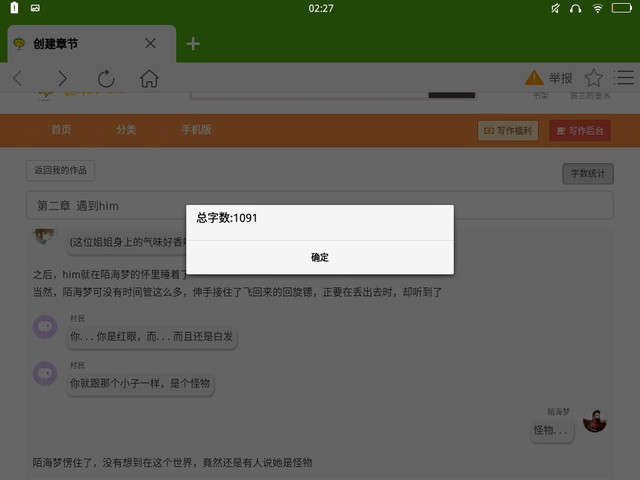The width and height of the screenshot is (640, 480).
Task: Tap the 举报 warning triangle icon
Action: click(x=535, y=78)
